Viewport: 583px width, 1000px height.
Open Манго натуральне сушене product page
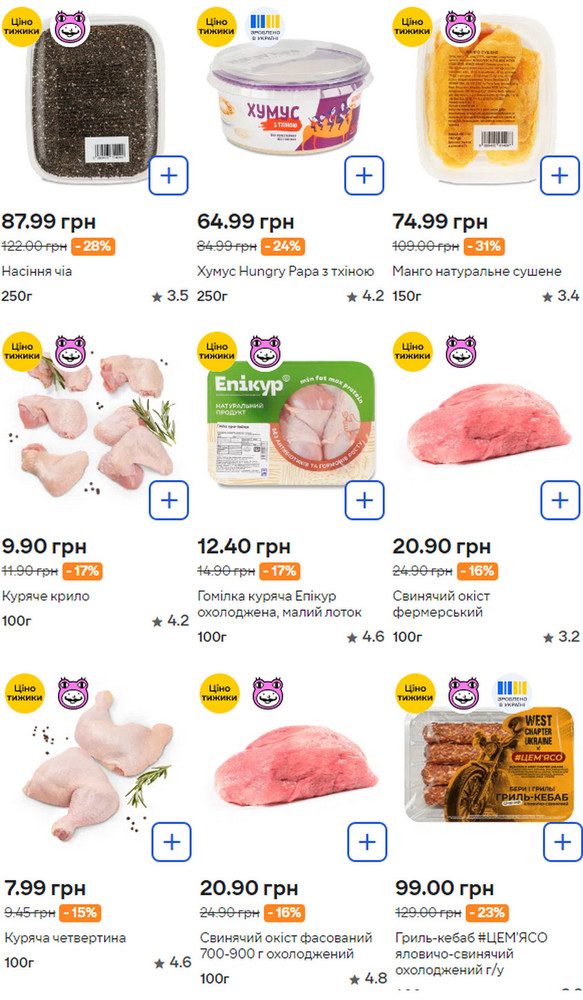pos(476,271)
